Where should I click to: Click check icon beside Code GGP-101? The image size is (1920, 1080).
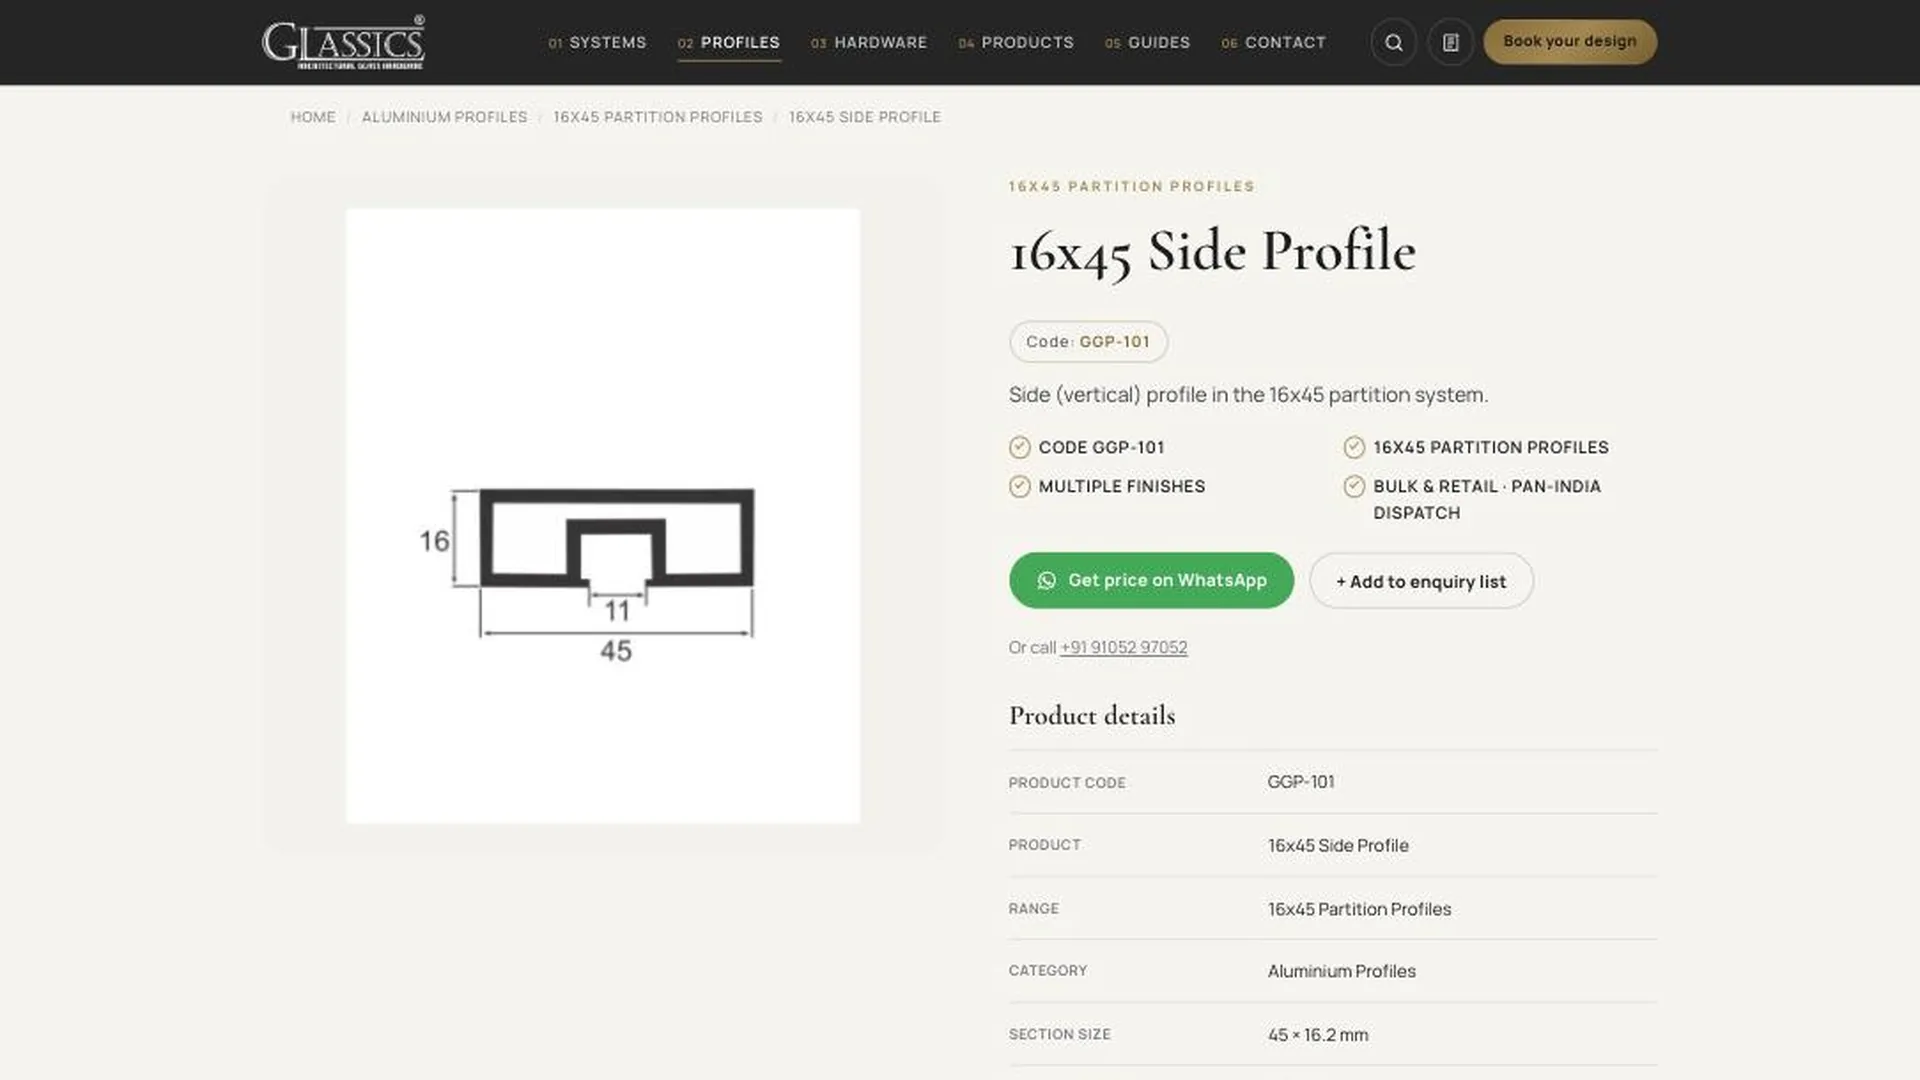[1019, 447]
